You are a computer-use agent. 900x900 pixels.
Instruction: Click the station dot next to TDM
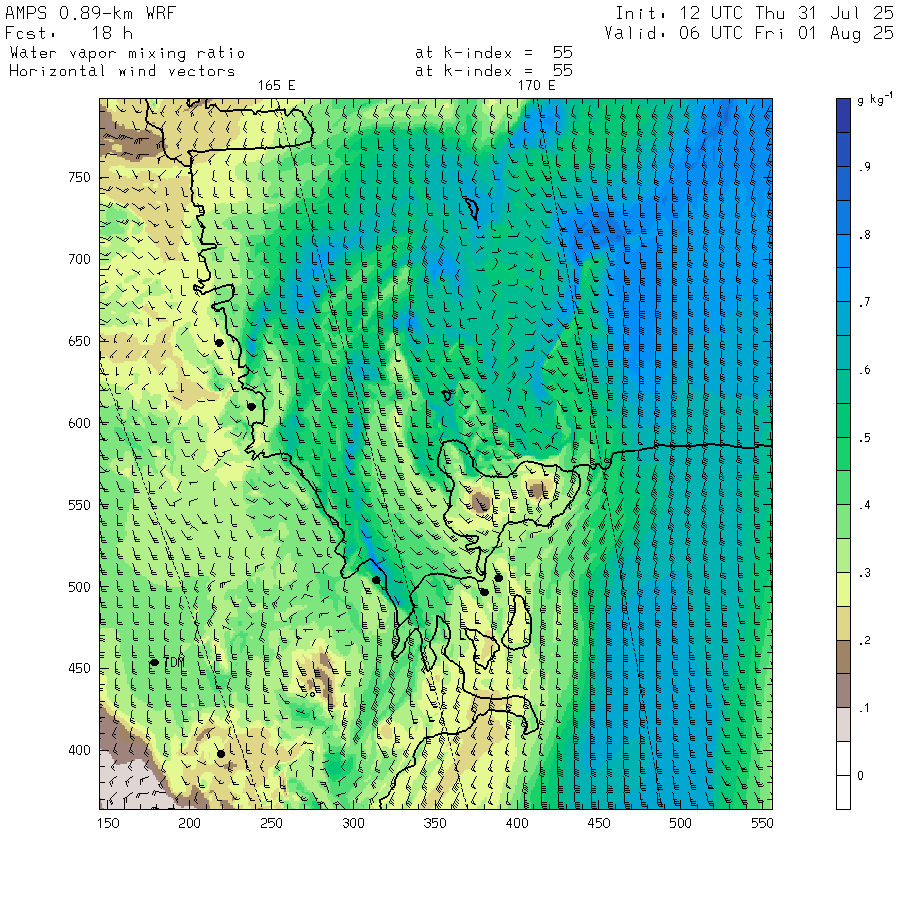pyautogui.click(x=154, y=662)
